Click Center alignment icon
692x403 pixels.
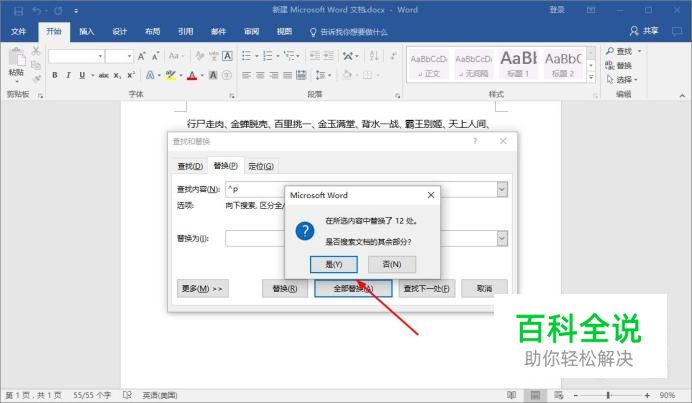coord(260,75)
